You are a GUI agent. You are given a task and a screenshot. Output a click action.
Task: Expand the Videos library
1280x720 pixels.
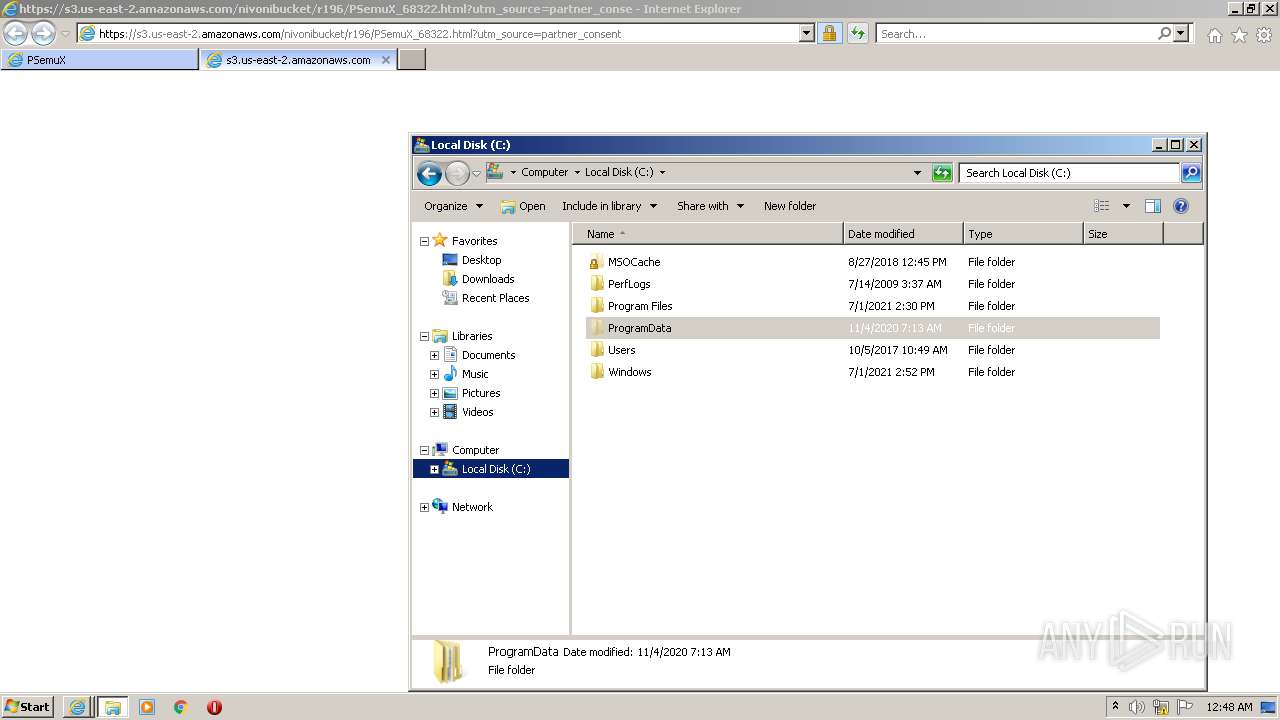click(434, 412)
